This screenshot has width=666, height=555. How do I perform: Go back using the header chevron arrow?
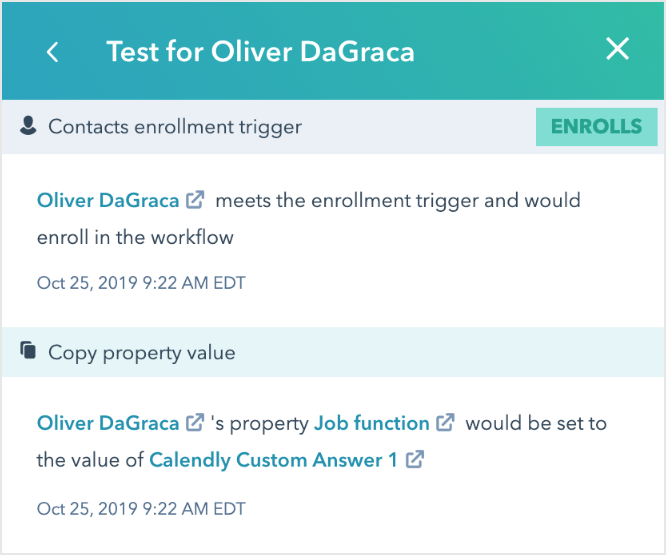pos(53,52)
